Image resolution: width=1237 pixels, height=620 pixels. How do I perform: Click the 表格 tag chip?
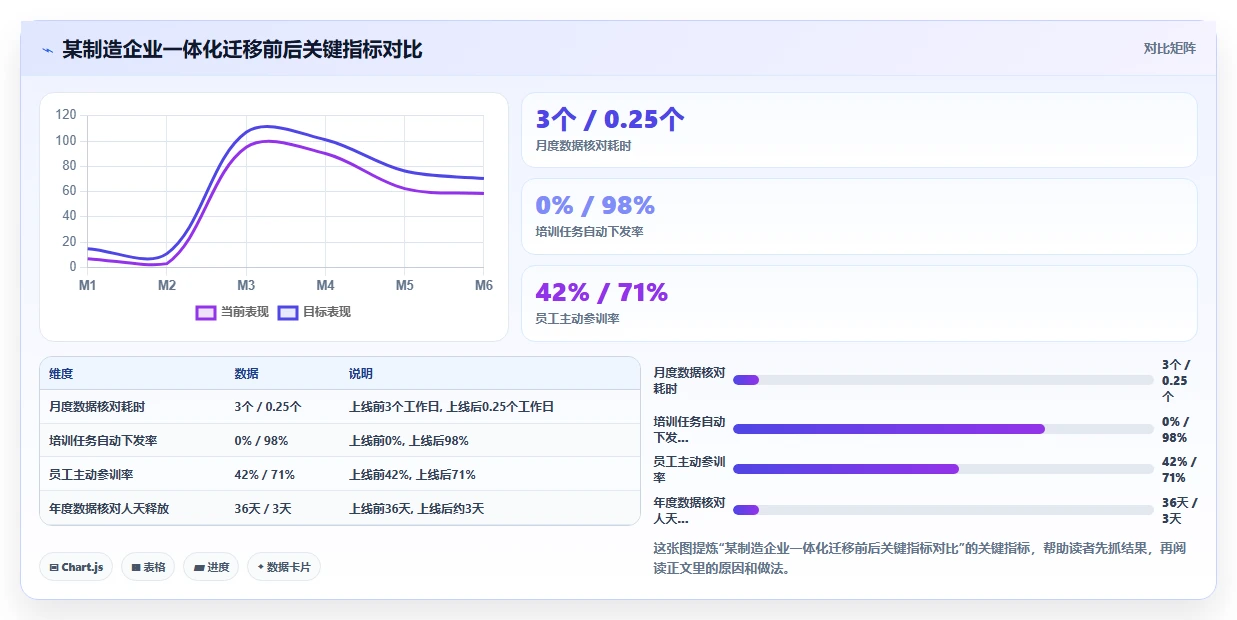pyautogui.click(x=148, y=567)
